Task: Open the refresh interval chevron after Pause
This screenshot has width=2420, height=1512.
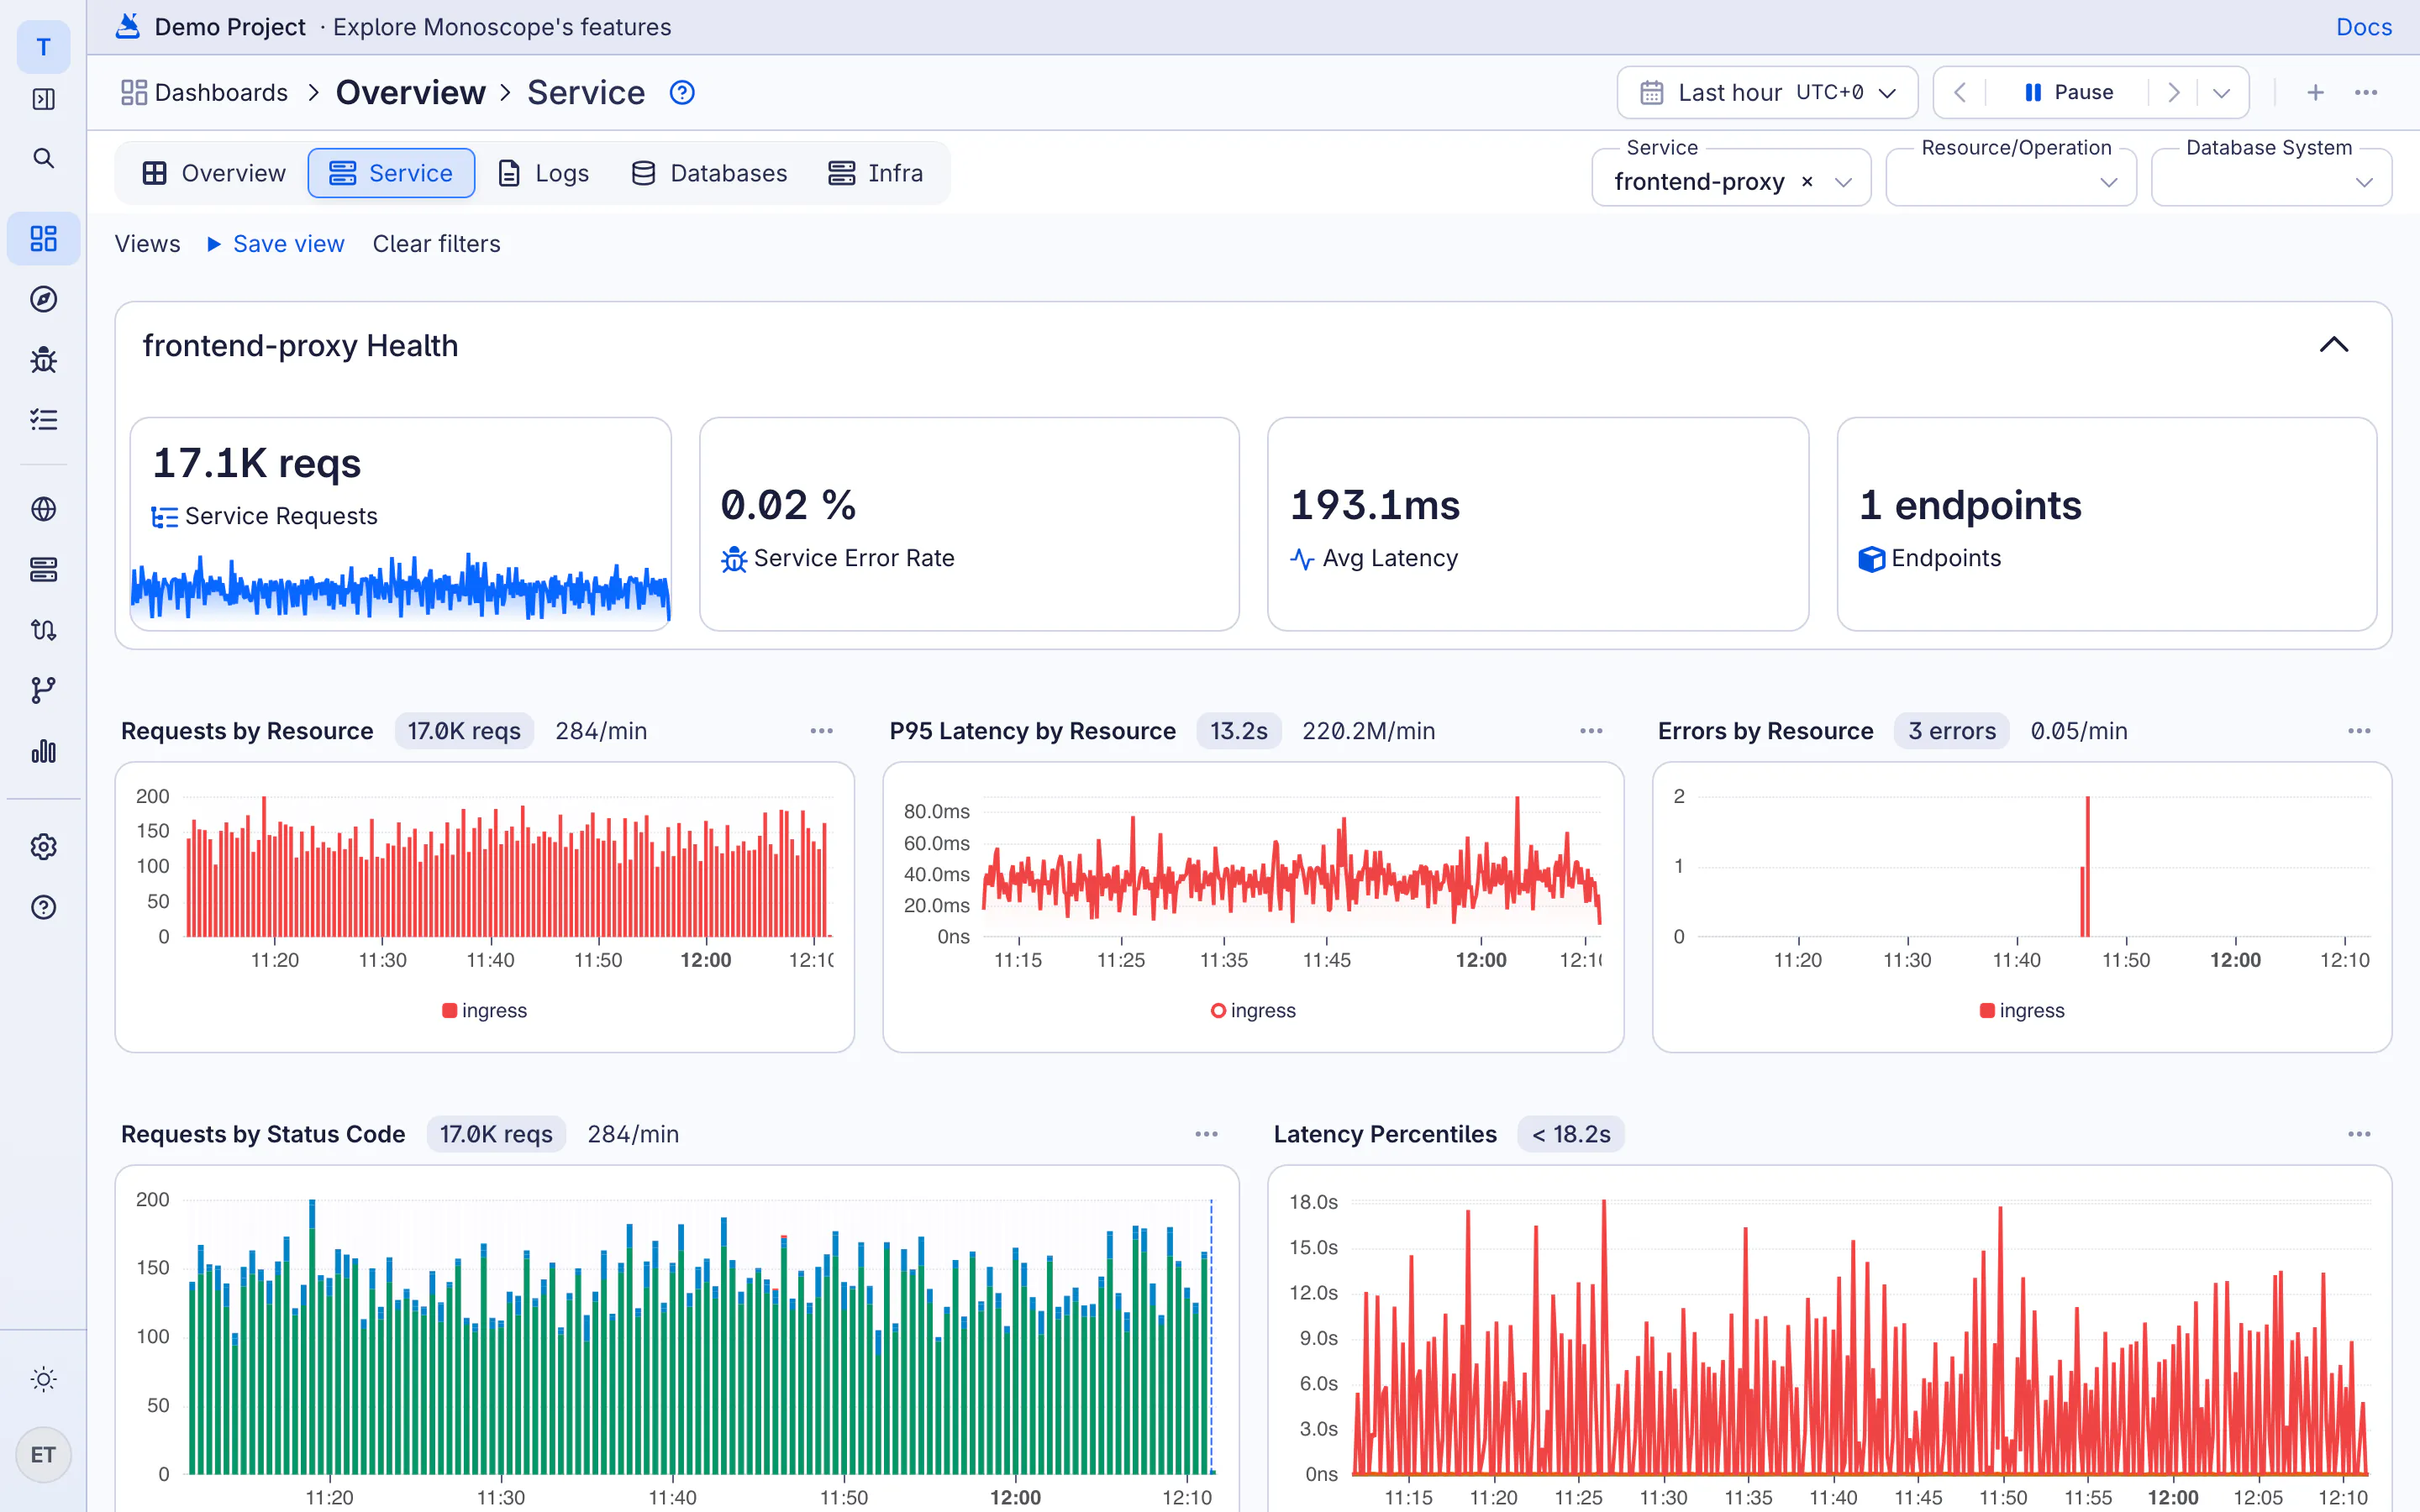Action: pos(2222,92)
